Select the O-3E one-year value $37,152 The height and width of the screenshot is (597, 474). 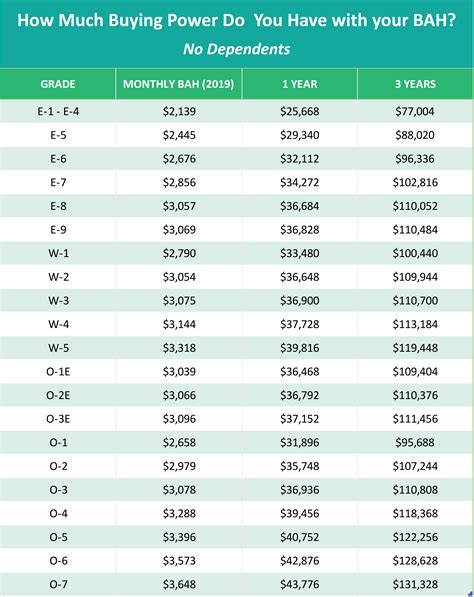(x=300, y=419)
